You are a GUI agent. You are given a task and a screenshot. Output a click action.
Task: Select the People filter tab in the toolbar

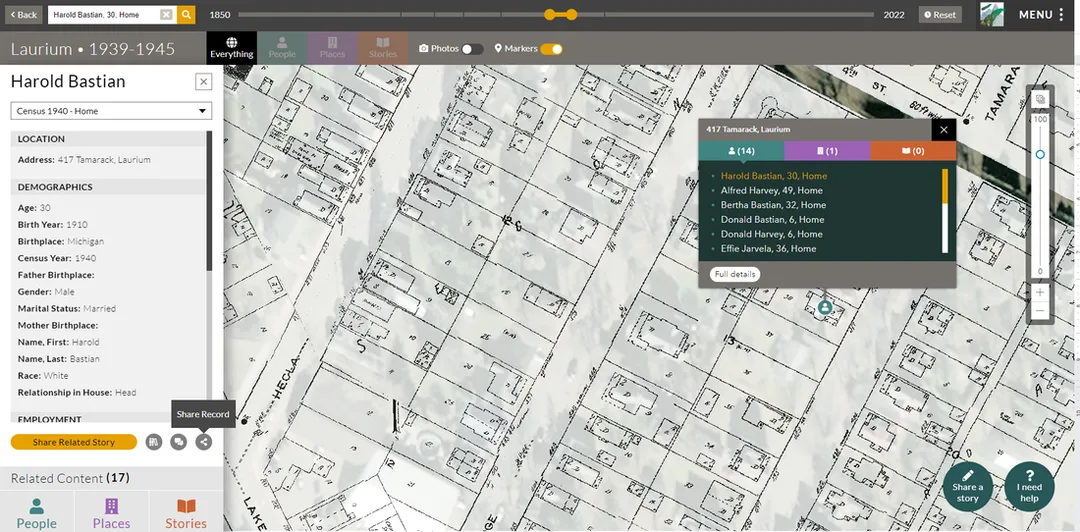(x=282, y=48)
